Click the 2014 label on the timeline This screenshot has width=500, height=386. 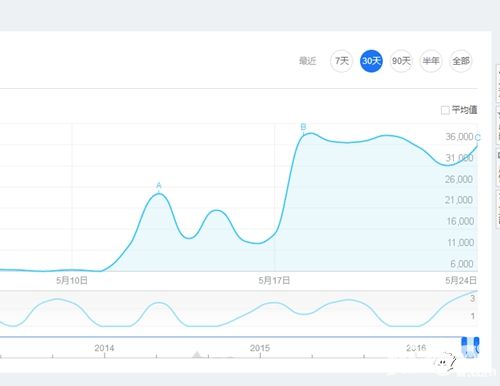[104, 348]
